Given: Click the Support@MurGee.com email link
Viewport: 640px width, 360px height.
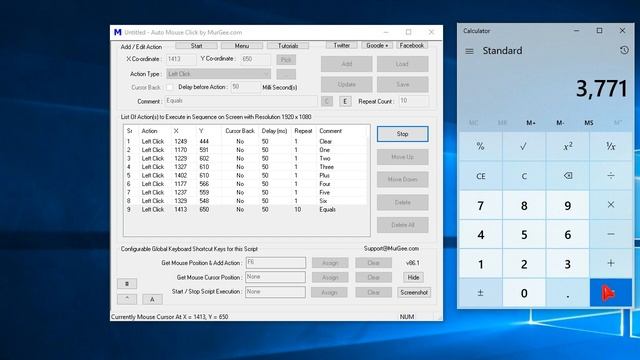Looking at the screenshot, I should click(391, 249).
